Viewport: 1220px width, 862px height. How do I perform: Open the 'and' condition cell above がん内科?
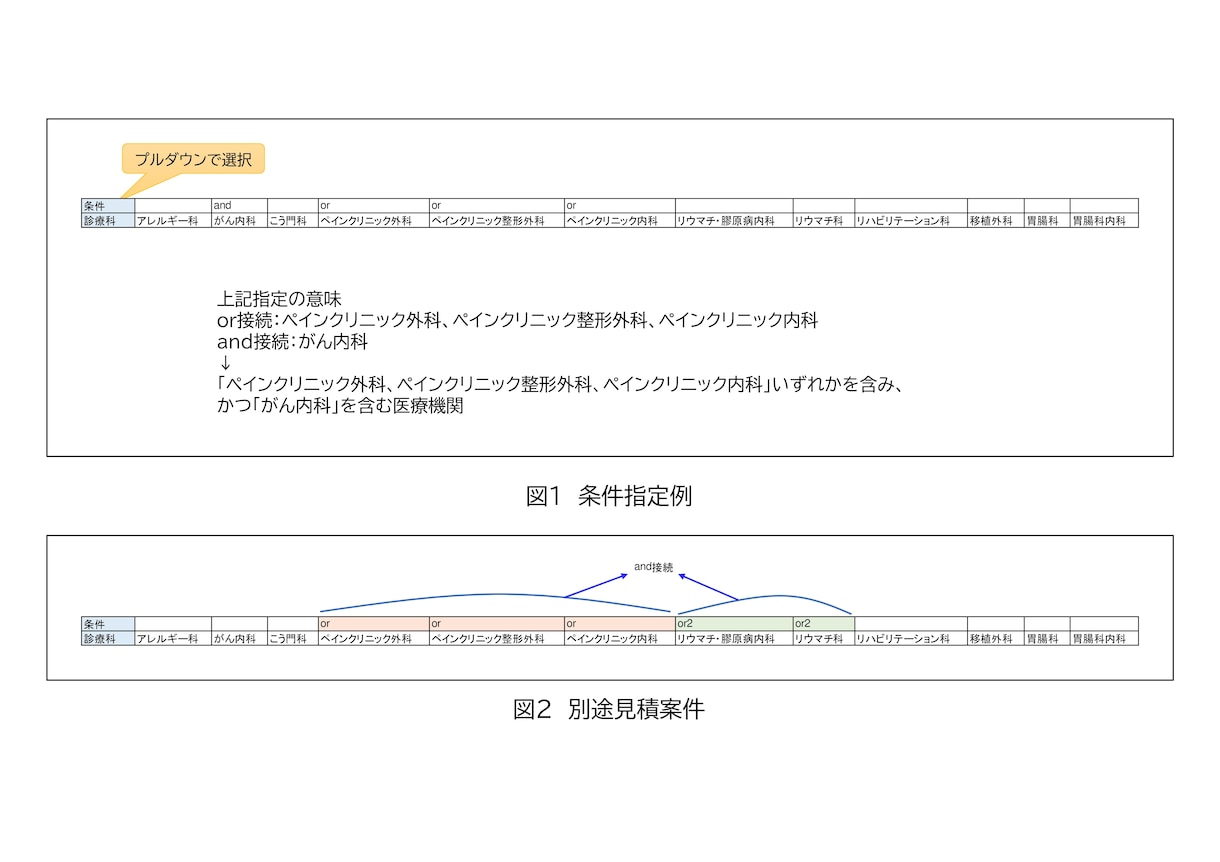(x=239, y=206)
